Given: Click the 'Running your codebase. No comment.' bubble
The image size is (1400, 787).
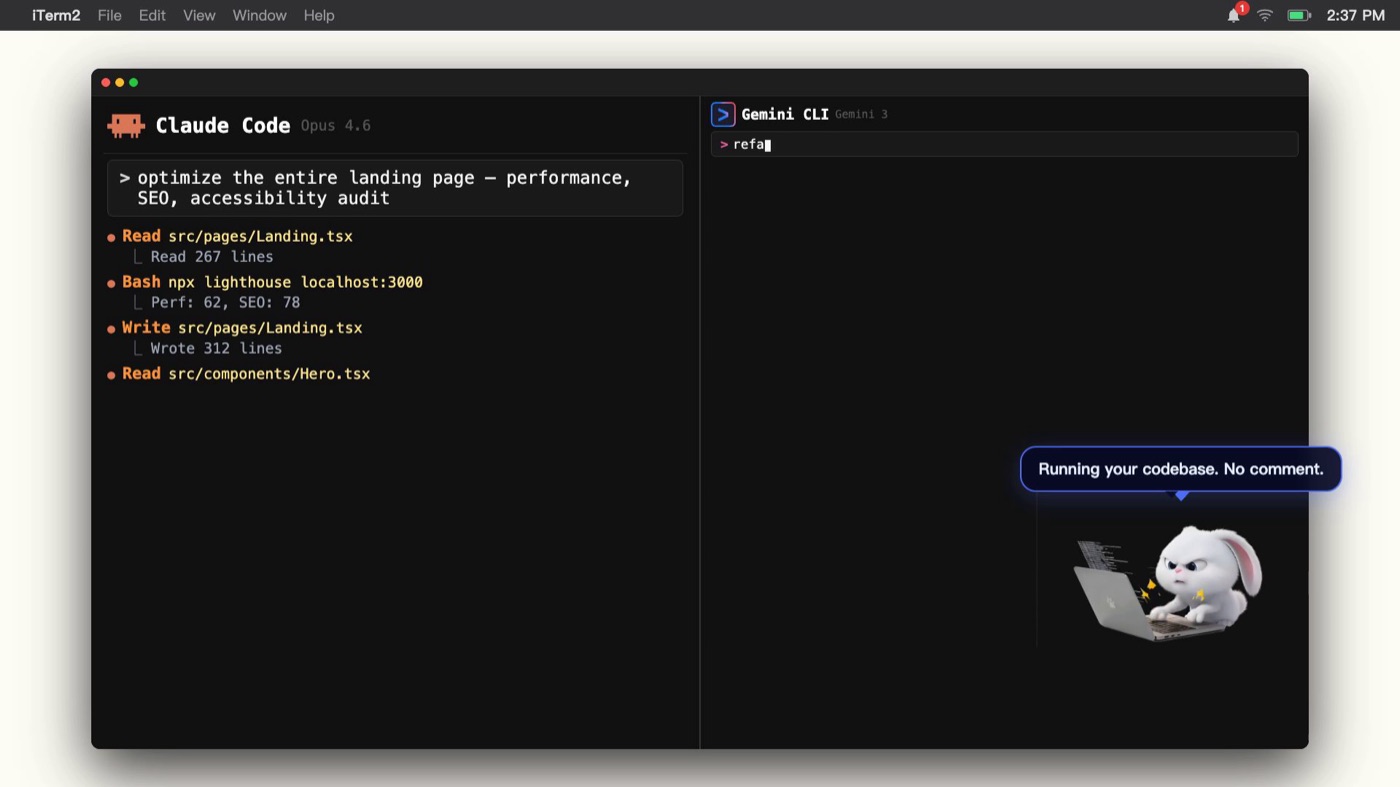Looking at the screenshot, I should click(x=1181, y=469).
